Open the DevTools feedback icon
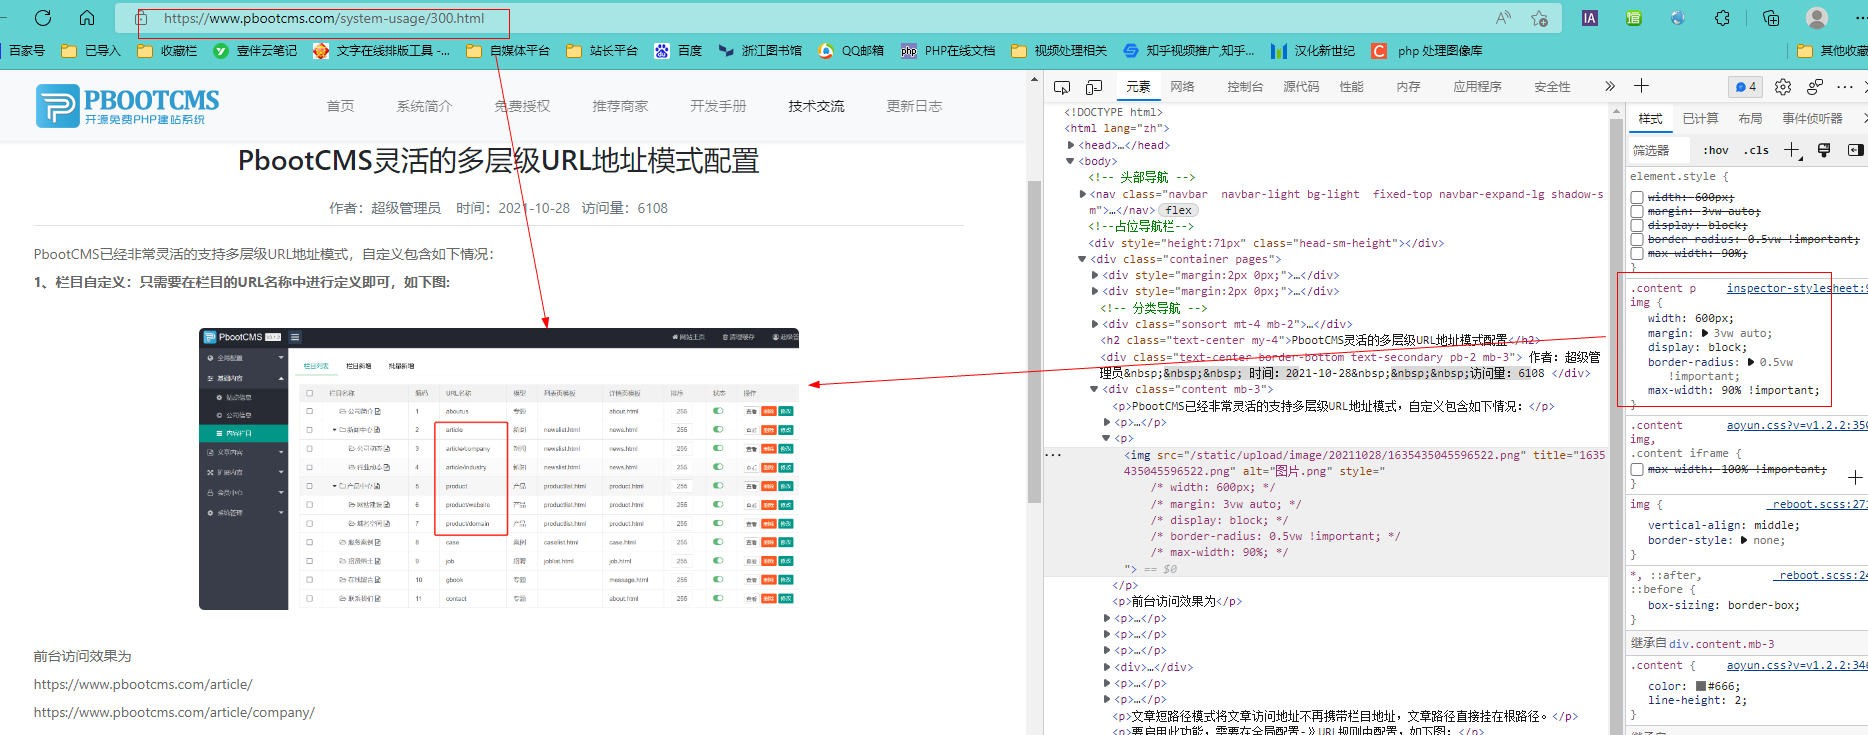Viewport: 1868px width, 735px height. (1815, 87)
